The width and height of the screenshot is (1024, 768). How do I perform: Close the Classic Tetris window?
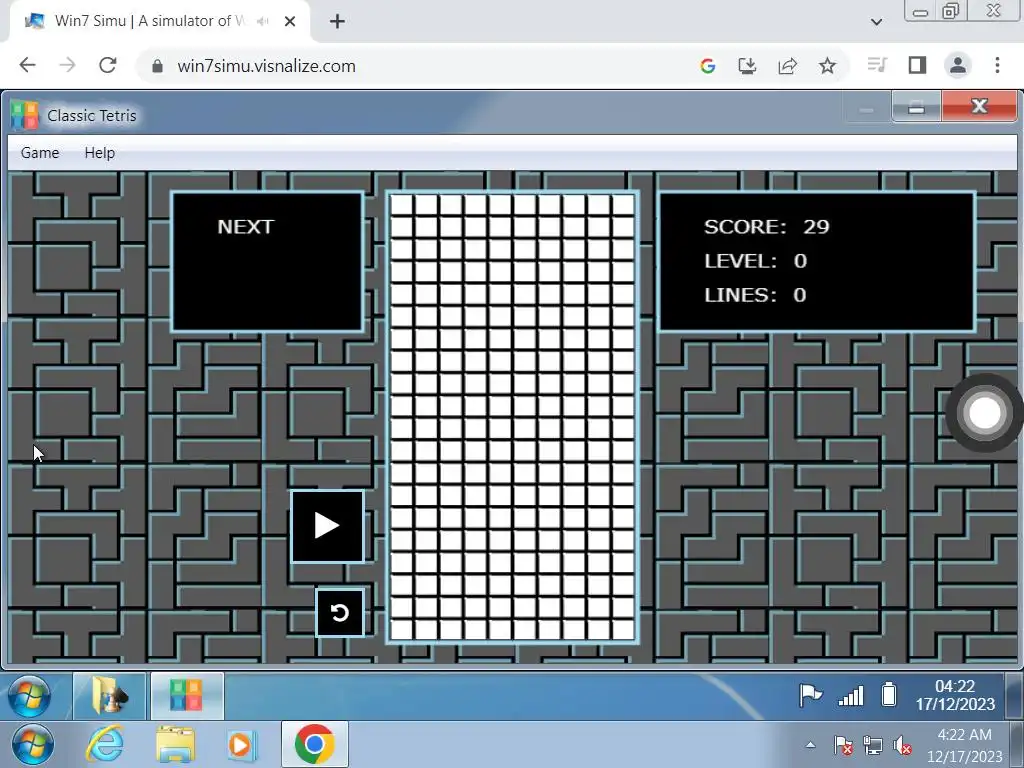click(x=979, y=106)
